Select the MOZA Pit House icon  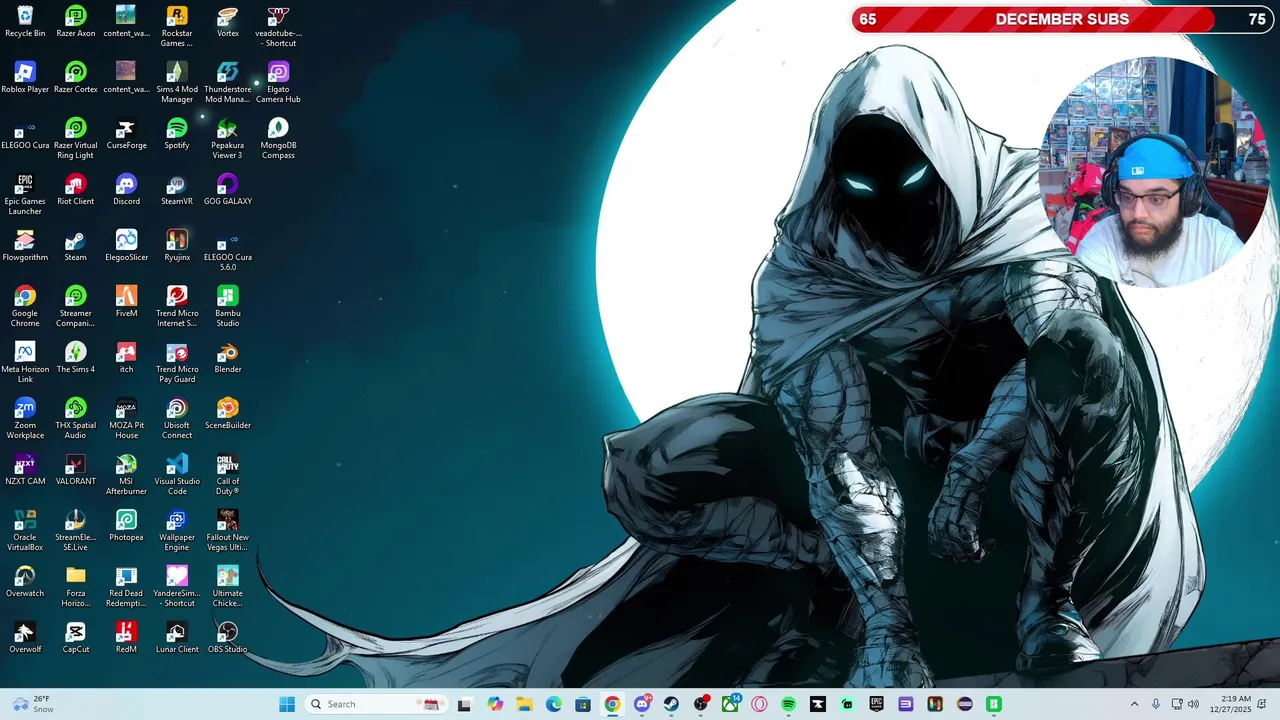click(x=126, y=419)
